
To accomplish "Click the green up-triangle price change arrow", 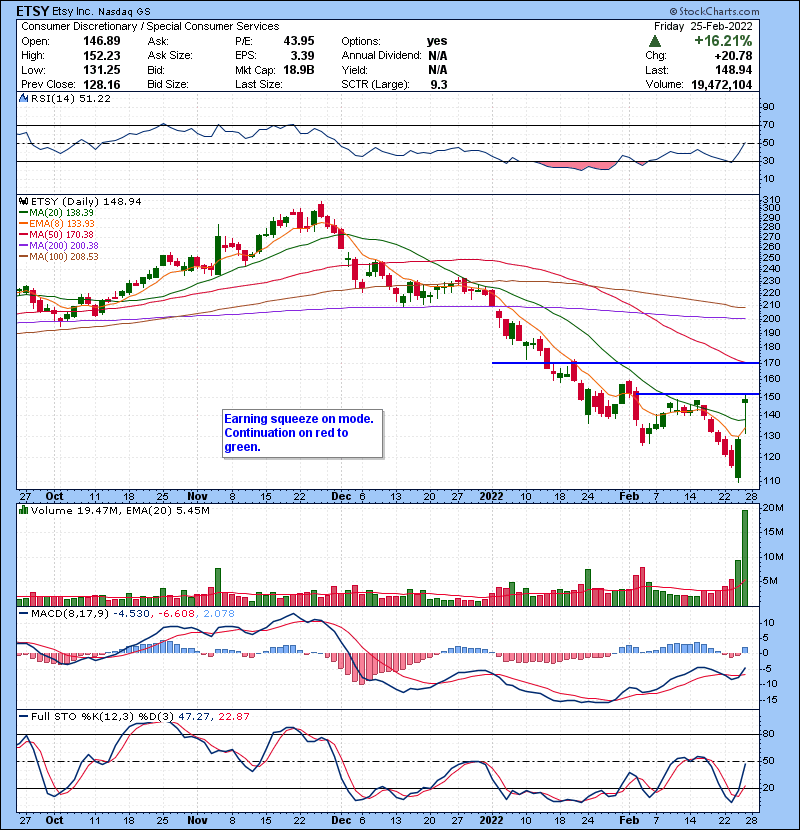I will [x=655, y=41].
